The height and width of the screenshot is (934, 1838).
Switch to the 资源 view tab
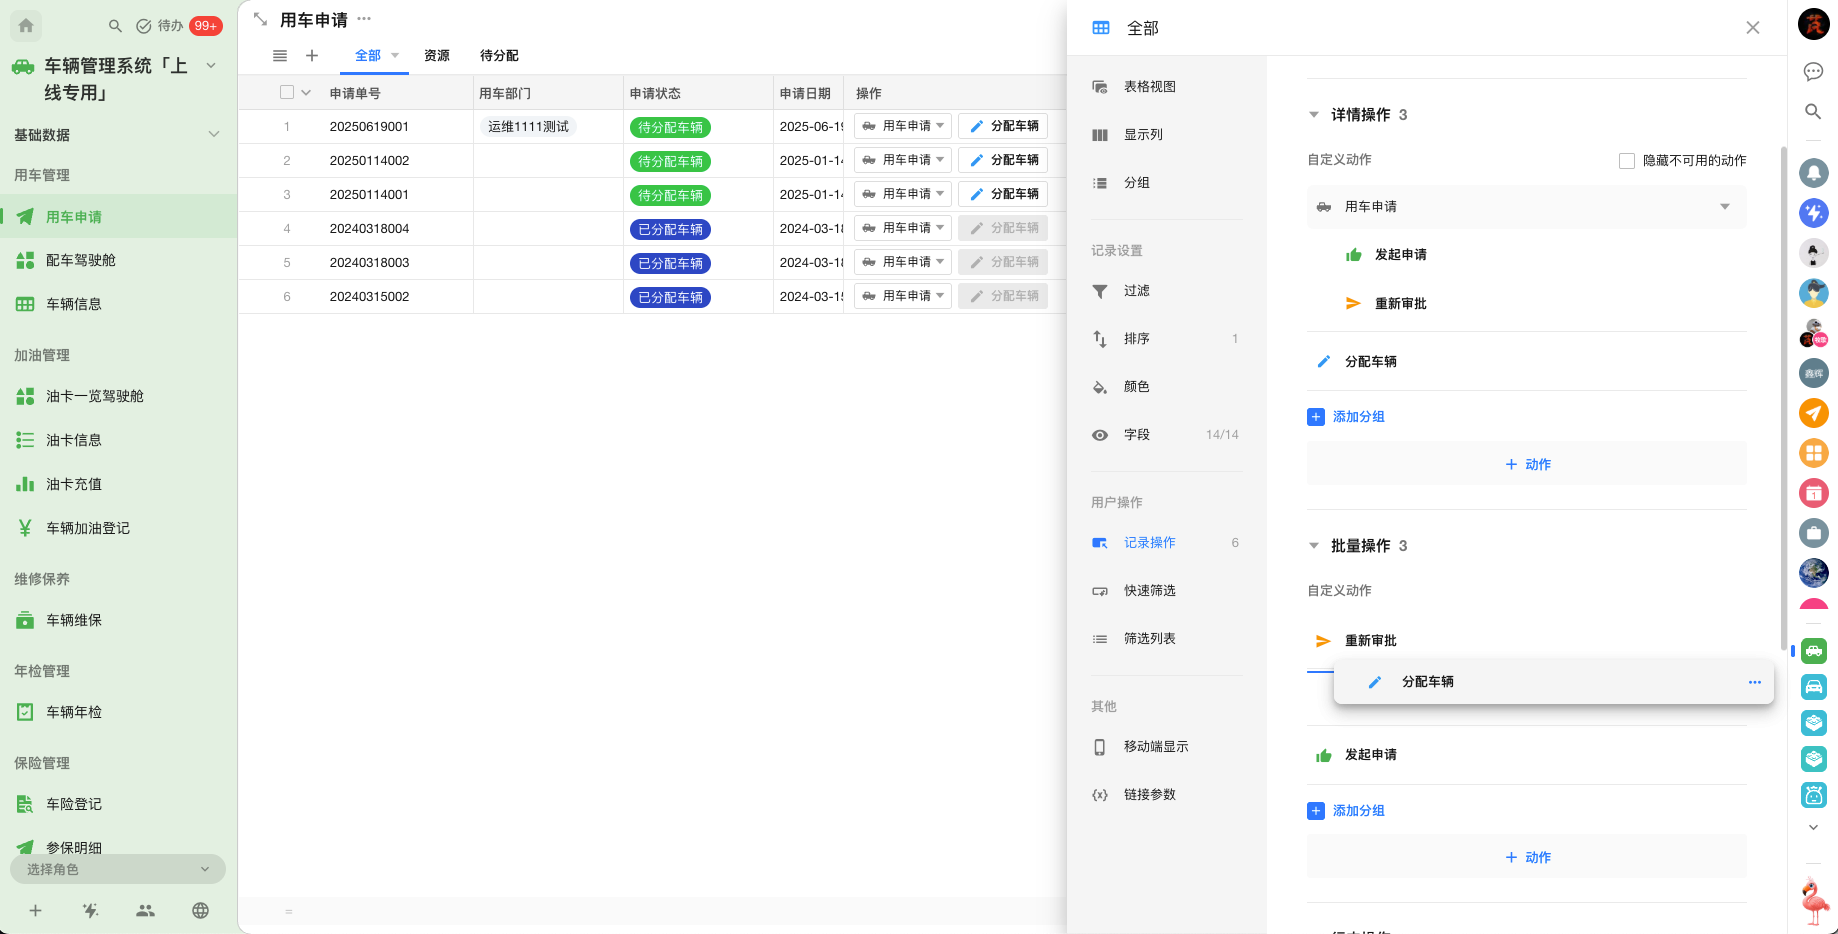coord(437,56)
